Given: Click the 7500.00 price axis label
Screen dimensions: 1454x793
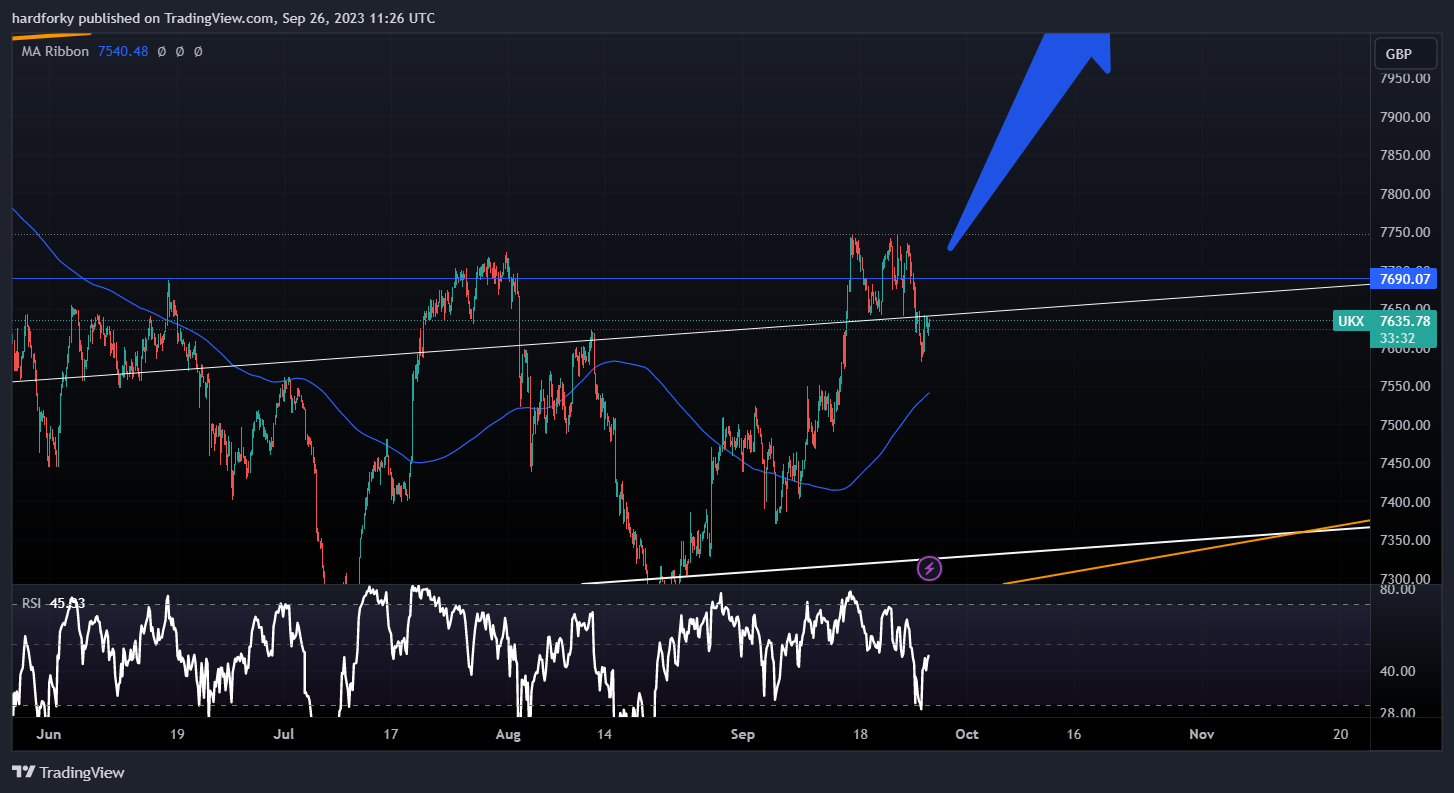Looking at the screenshot, I should (x=1404, y=425).
